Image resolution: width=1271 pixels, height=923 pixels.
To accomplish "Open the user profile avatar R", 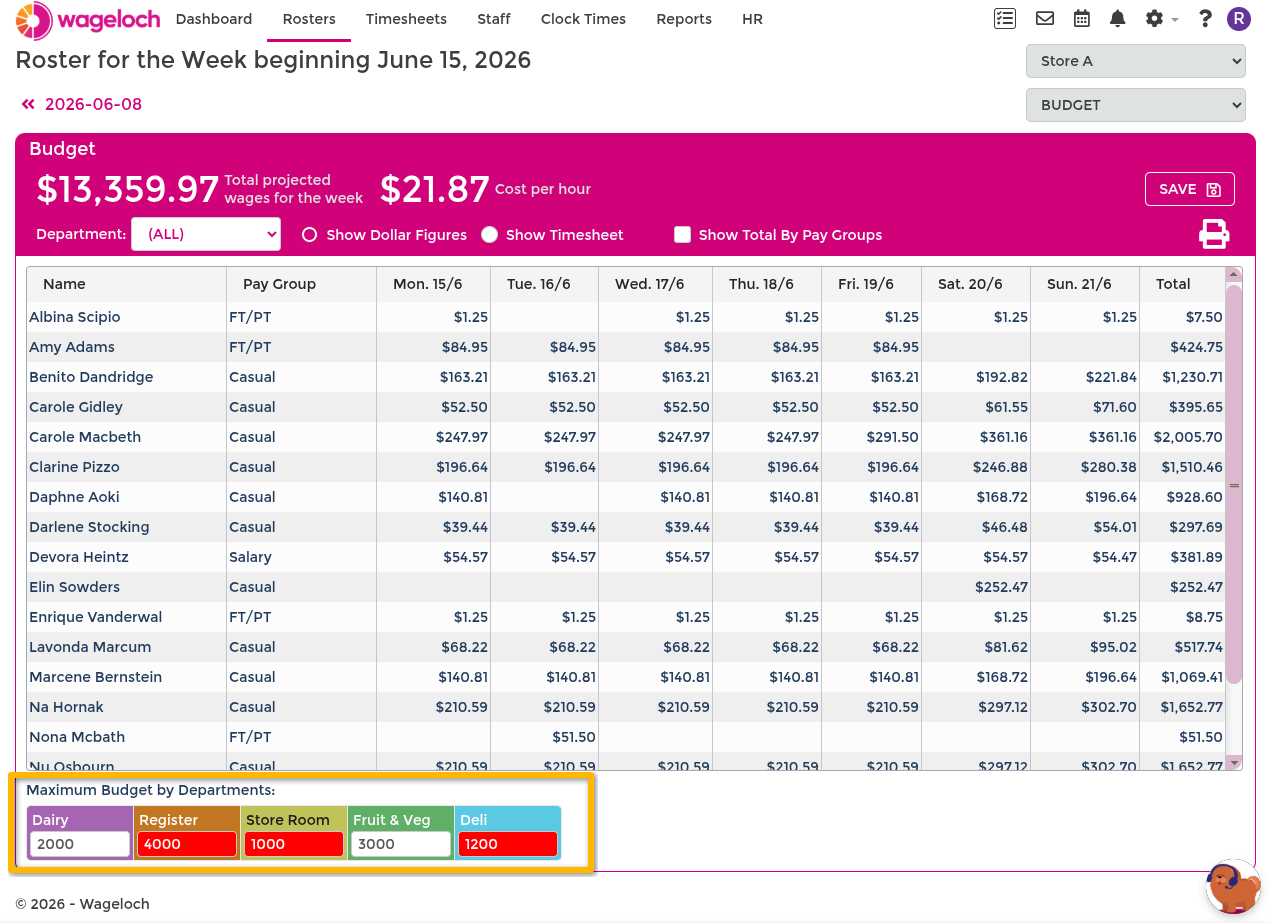I will tap(1239, 18).
